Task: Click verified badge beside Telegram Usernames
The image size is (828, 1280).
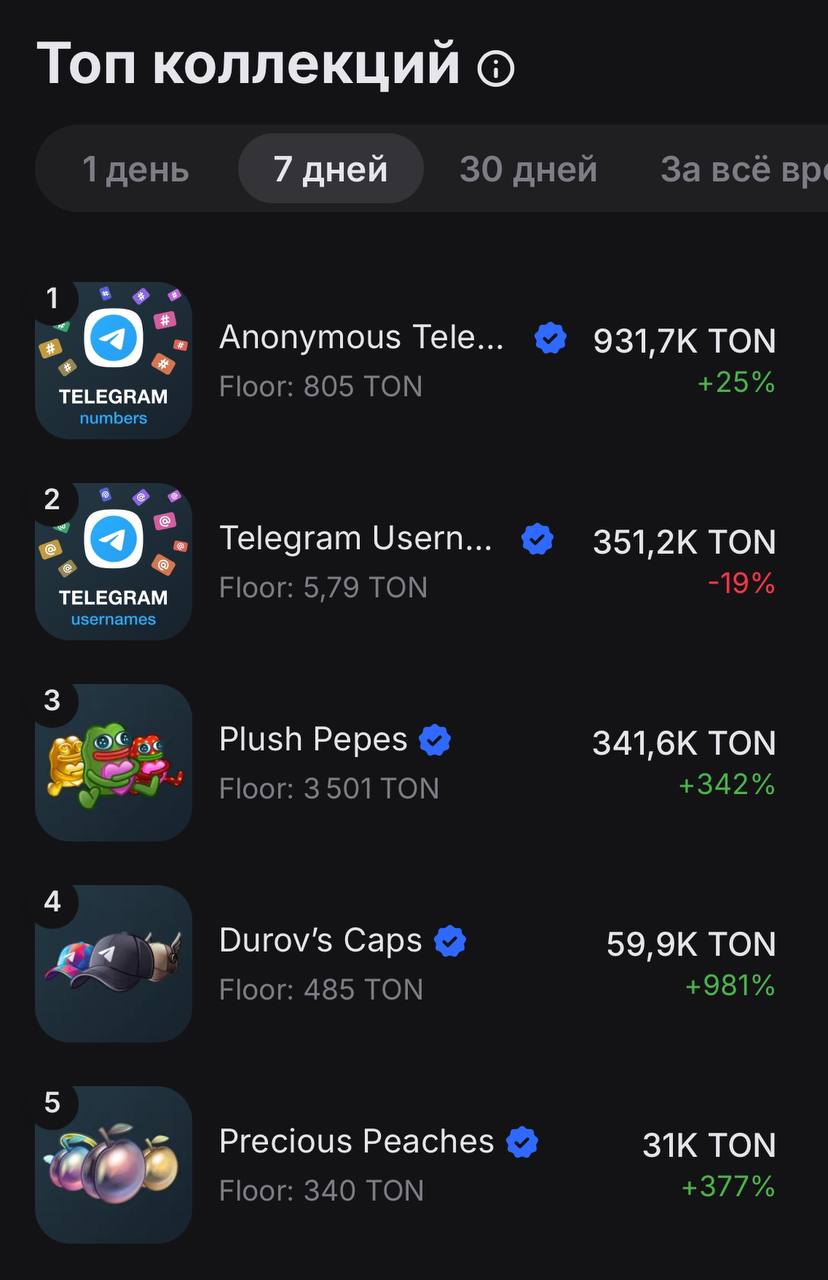Action: point(538,540)
